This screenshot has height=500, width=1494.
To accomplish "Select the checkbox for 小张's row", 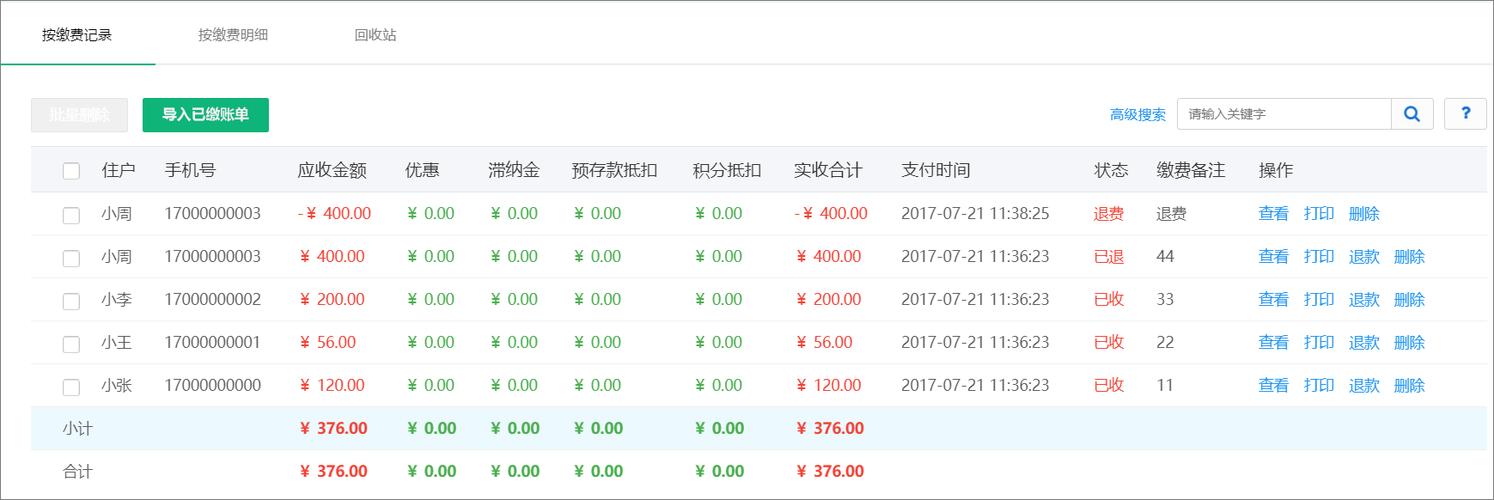I will 71,386.
